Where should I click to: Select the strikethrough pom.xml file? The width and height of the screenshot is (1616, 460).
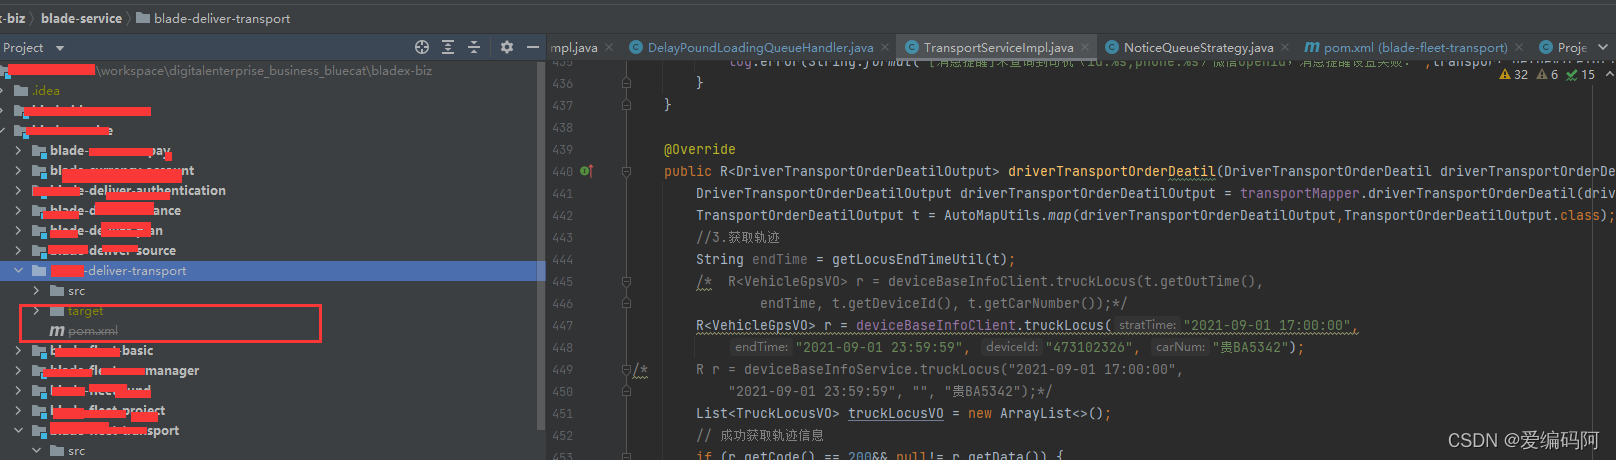coord(92,330)
